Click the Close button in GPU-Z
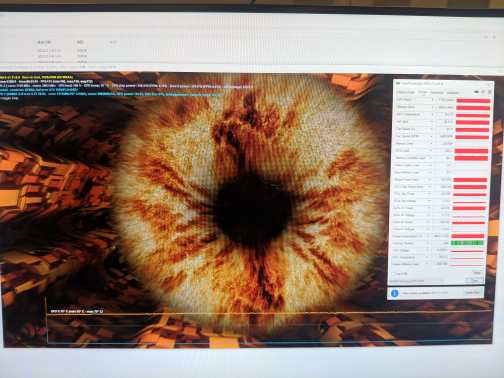This screenshot has height=378, width=504. 474,281
